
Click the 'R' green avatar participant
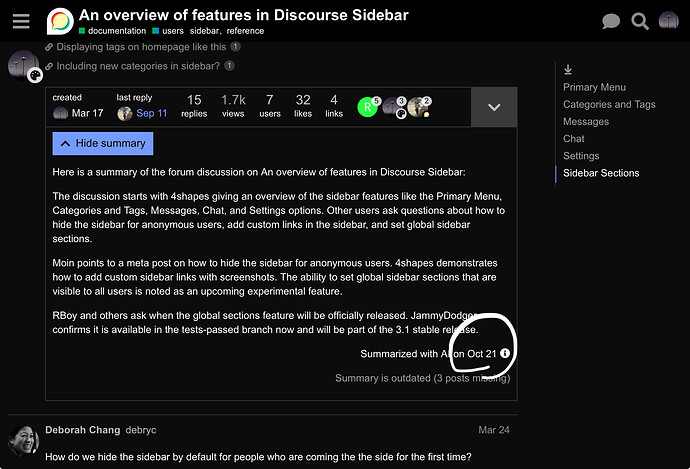(x=367, y=107)
